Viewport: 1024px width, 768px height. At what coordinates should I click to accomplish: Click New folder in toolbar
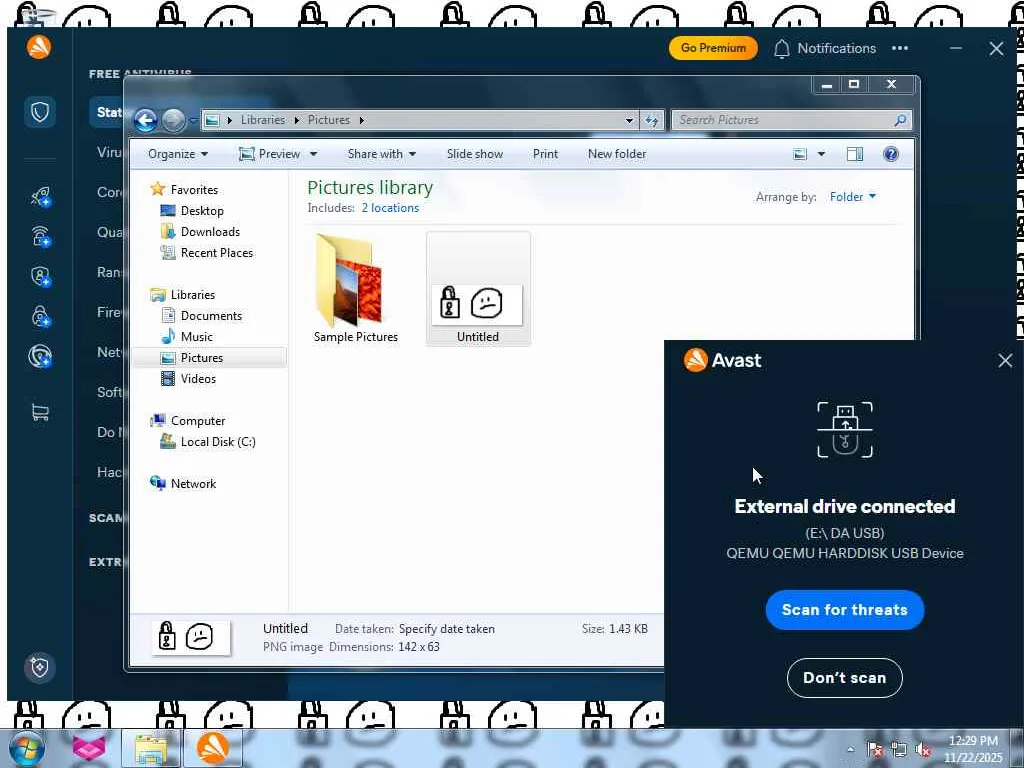coord(617,154)
